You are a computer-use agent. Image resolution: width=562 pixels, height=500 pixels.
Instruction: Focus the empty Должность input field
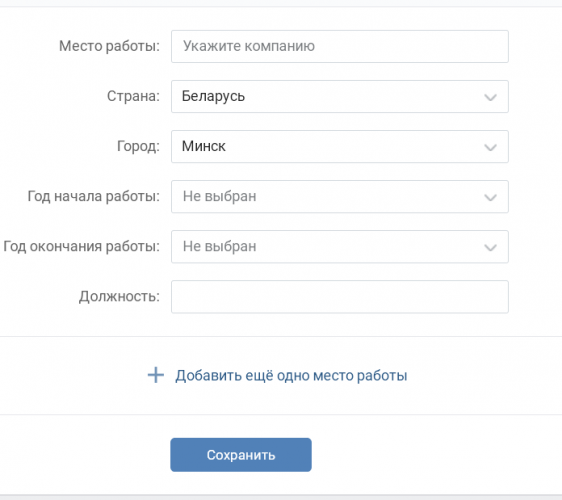340,297
